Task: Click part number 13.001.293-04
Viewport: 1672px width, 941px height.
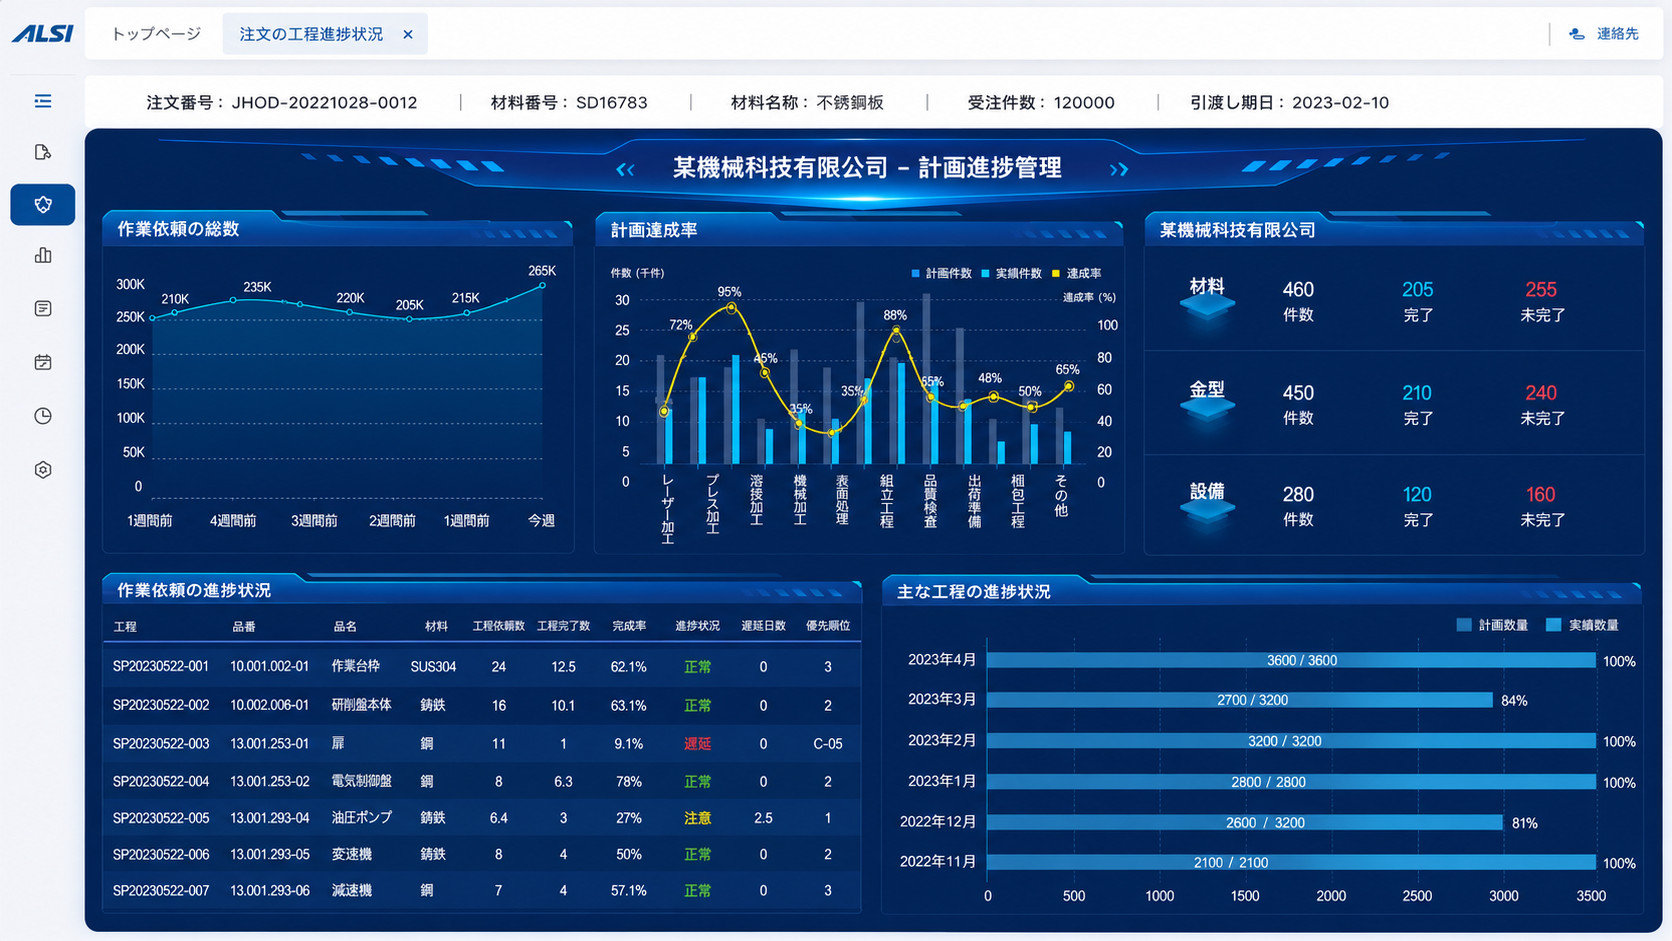Action: click(x=270, y=818)
